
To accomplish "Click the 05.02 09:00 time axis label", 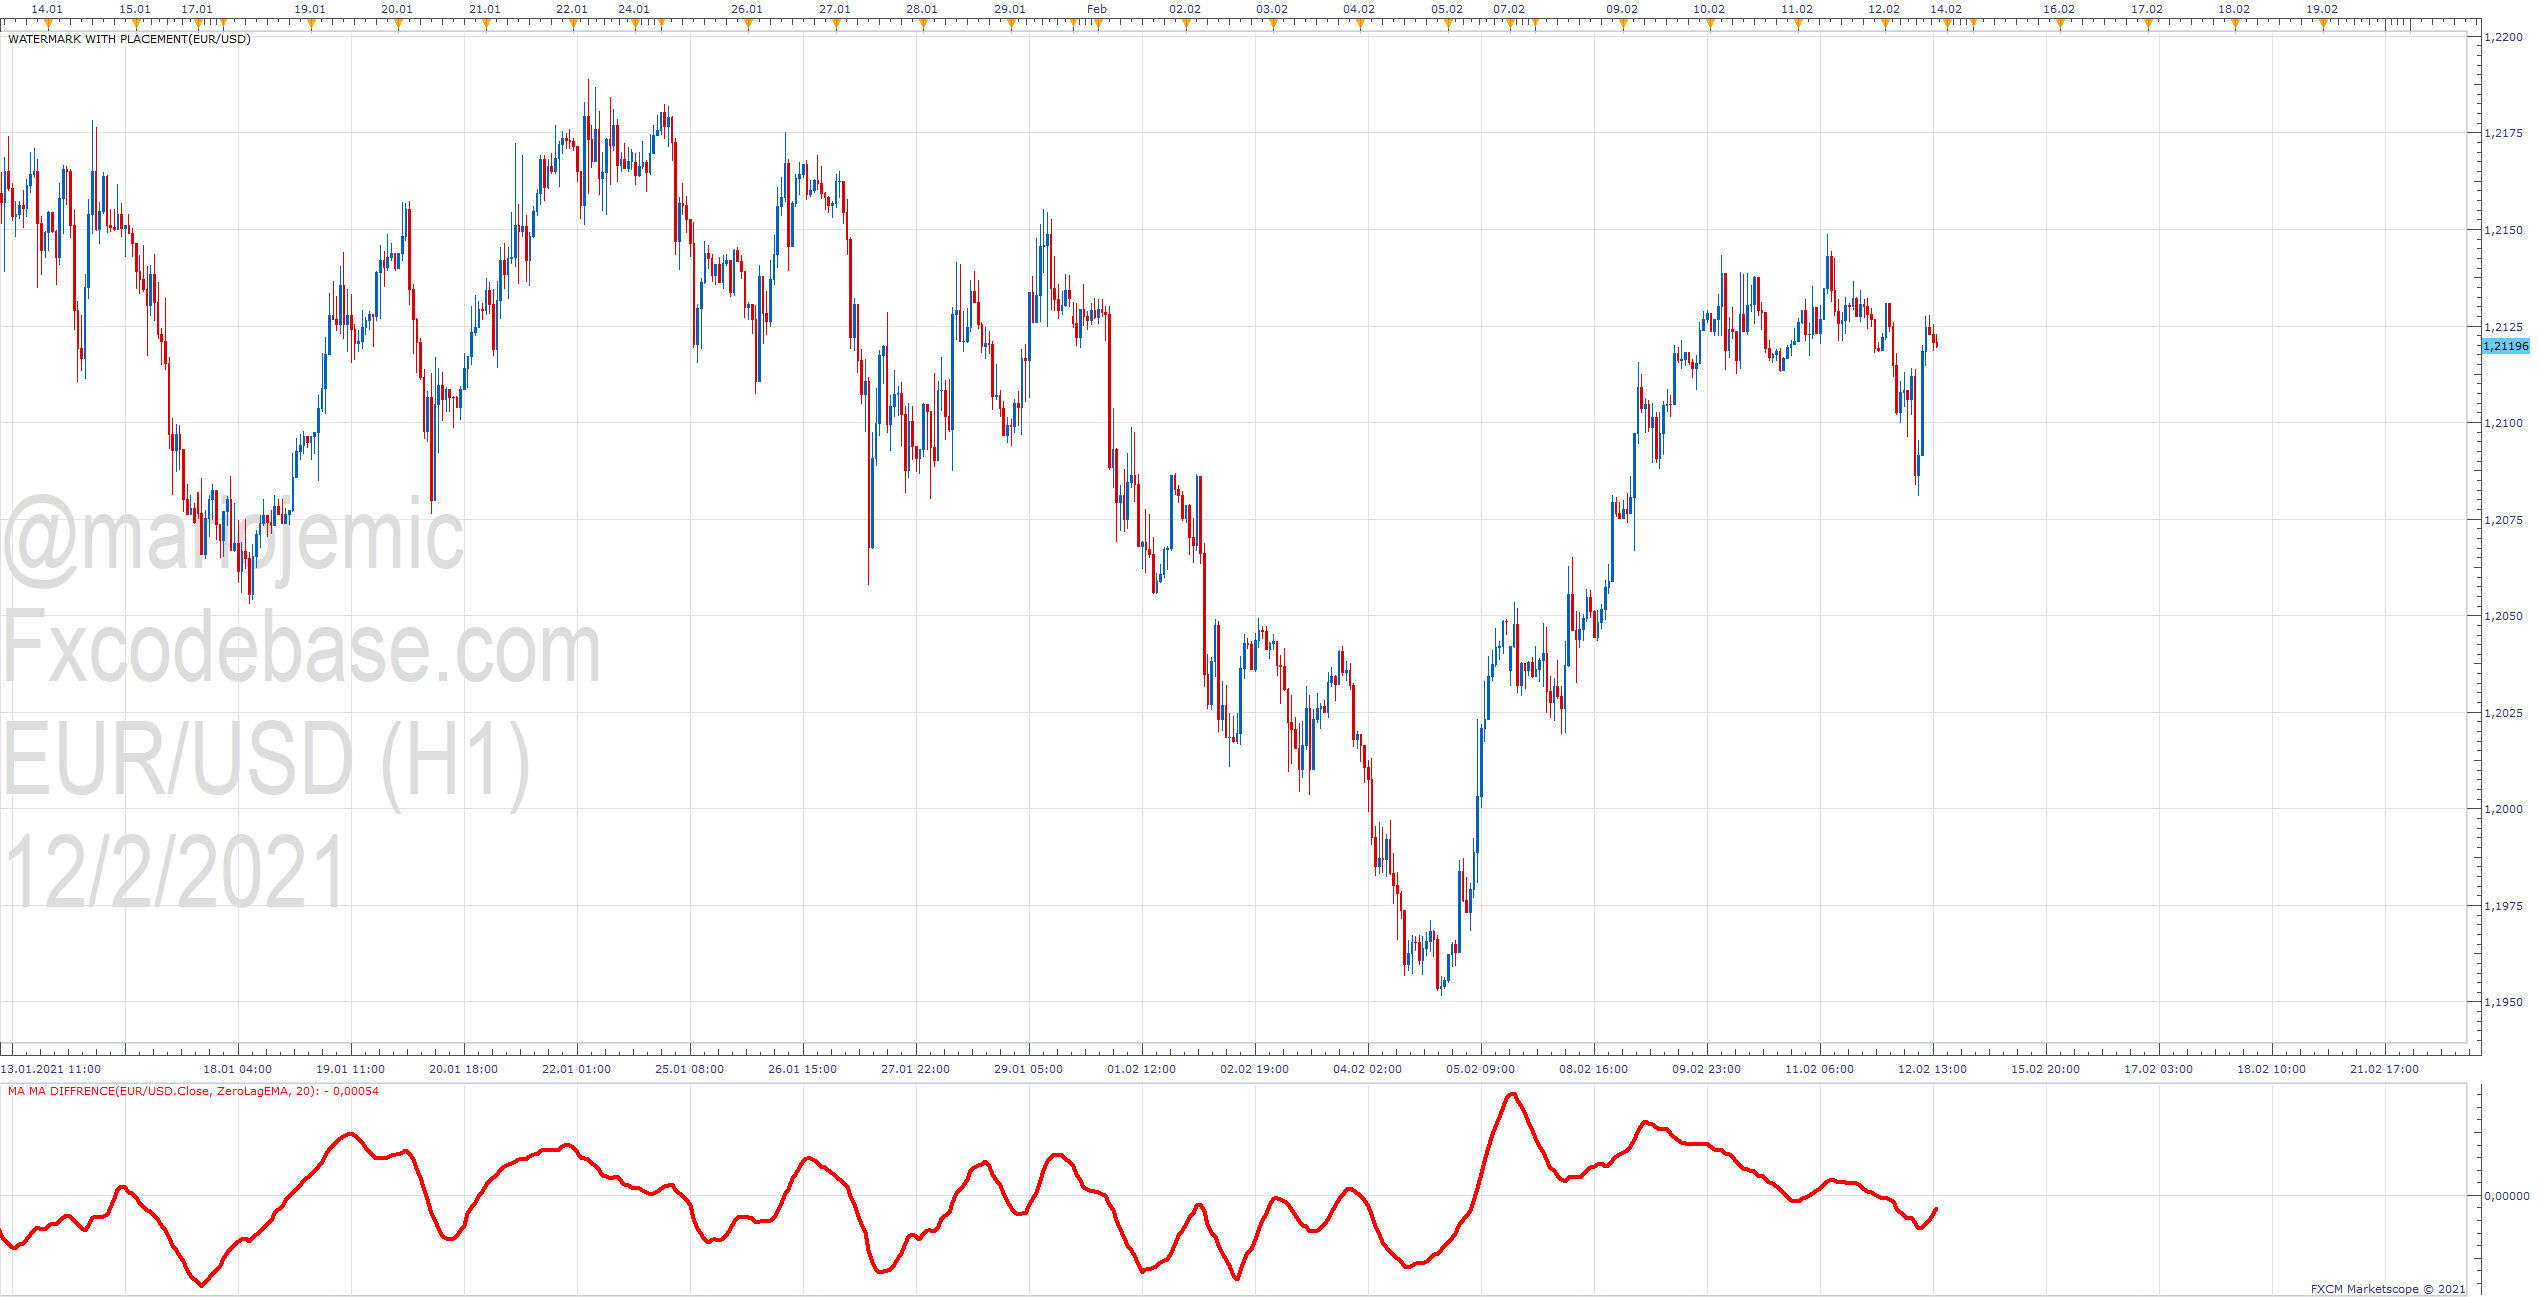I will pyautogui.click(x=1481, y=1069).
